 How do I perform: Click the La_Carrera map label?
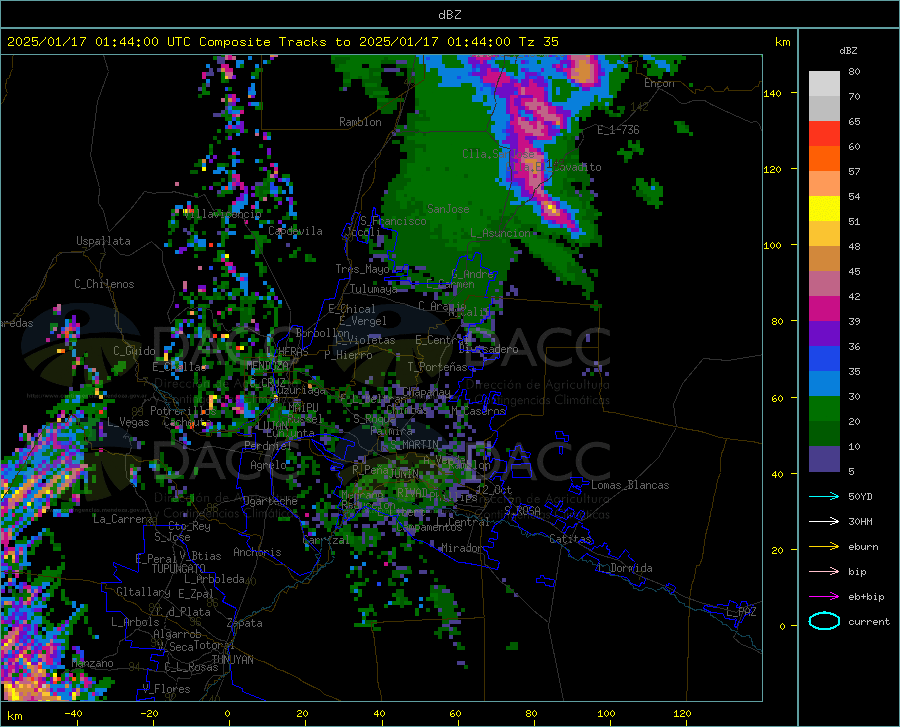pyautogui.click(x=124, y=519)
